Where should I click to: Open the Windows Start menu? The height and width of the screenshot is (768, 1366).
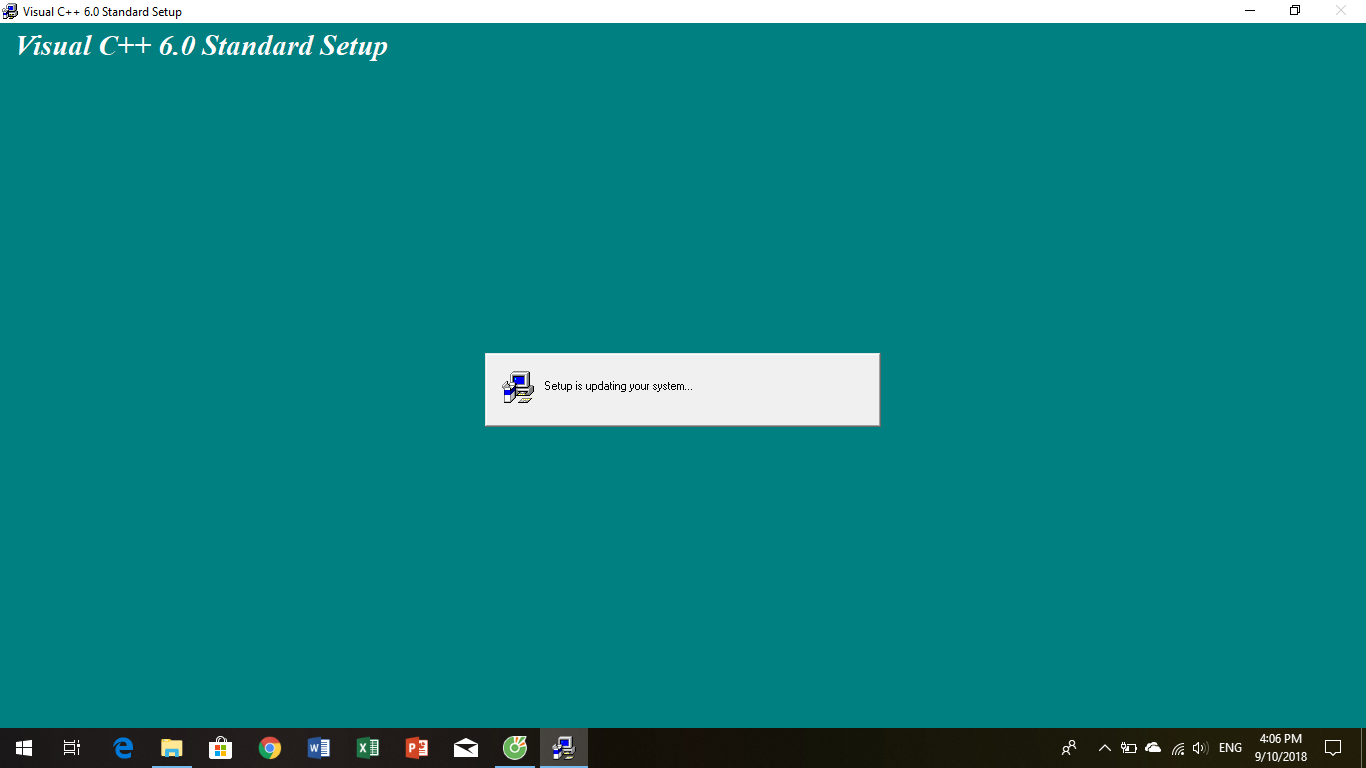[x=24, y=748]
